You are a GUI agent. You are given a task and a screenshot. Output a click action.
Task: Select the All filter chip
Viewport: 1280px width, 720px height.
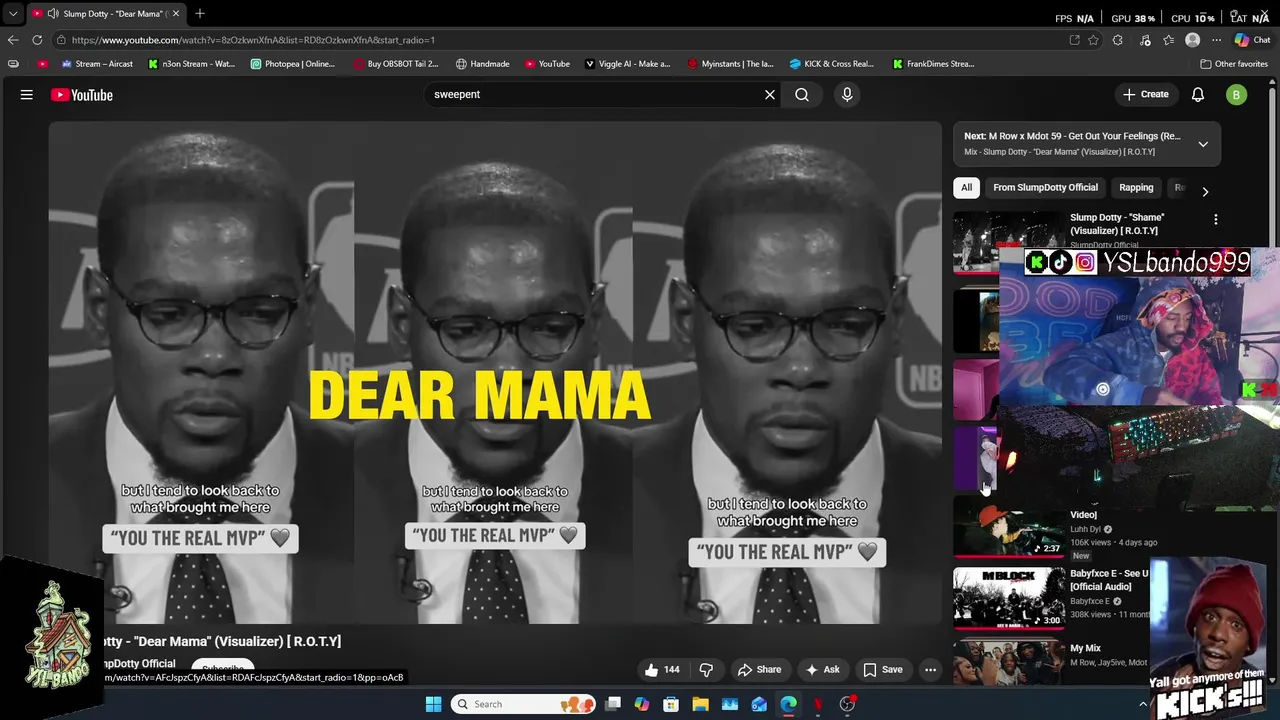point(966,188)
